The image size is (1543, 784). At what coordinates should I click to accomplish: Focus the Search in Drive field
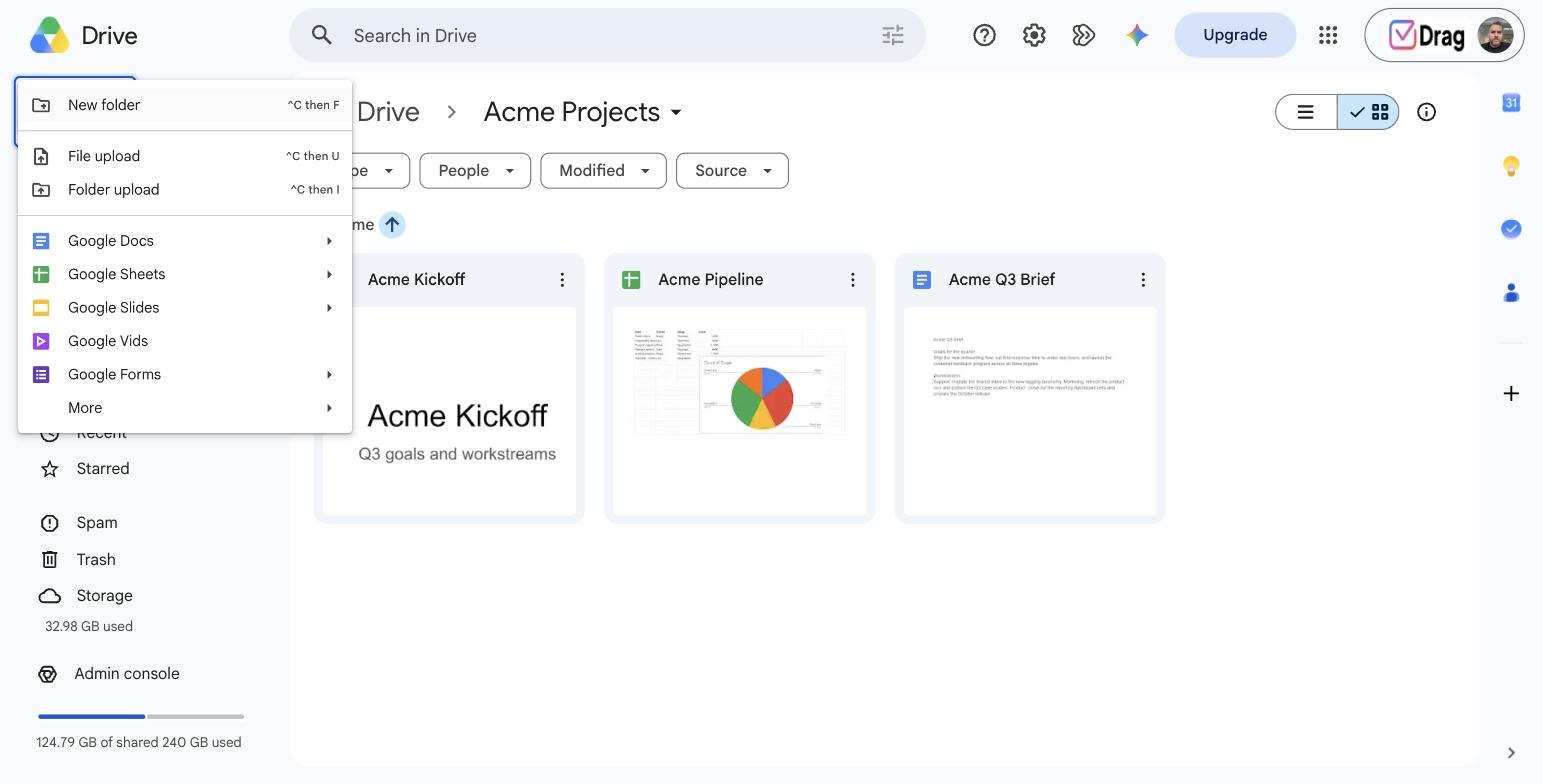pyautogui.click(x=608, y=36)
